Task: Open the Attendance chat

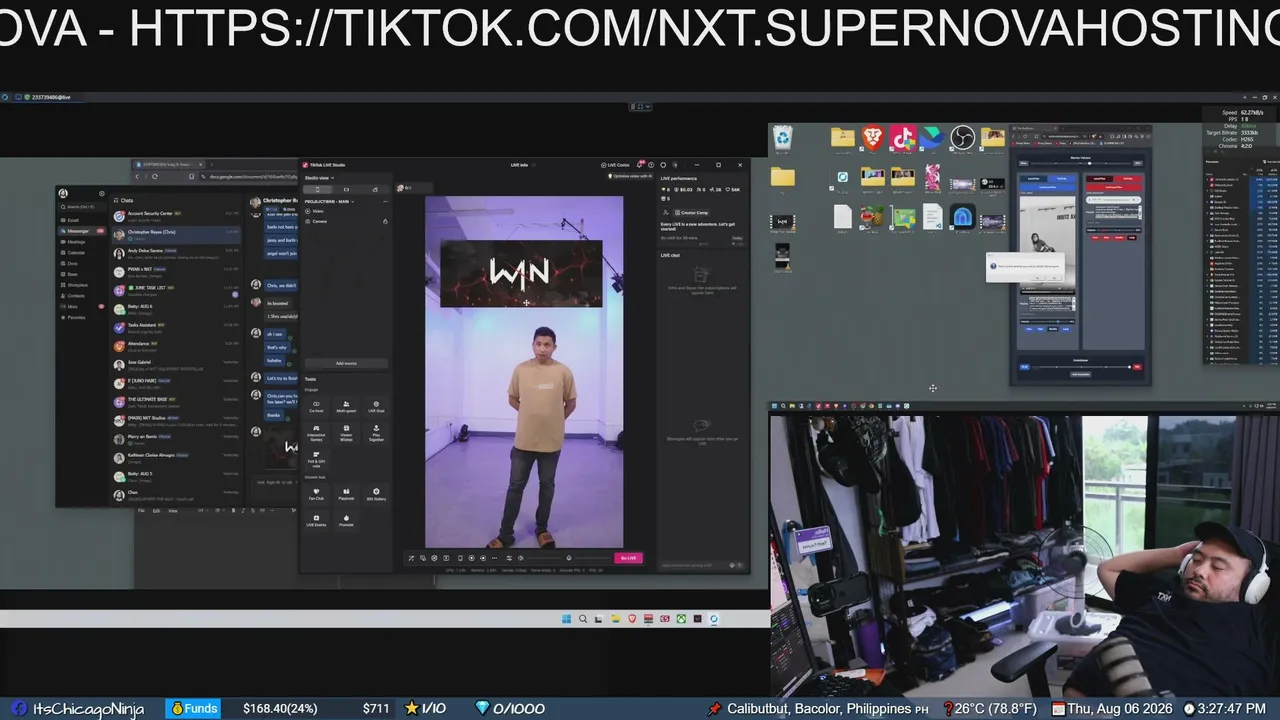Action: pyautogui.click(x=176, y=345)
